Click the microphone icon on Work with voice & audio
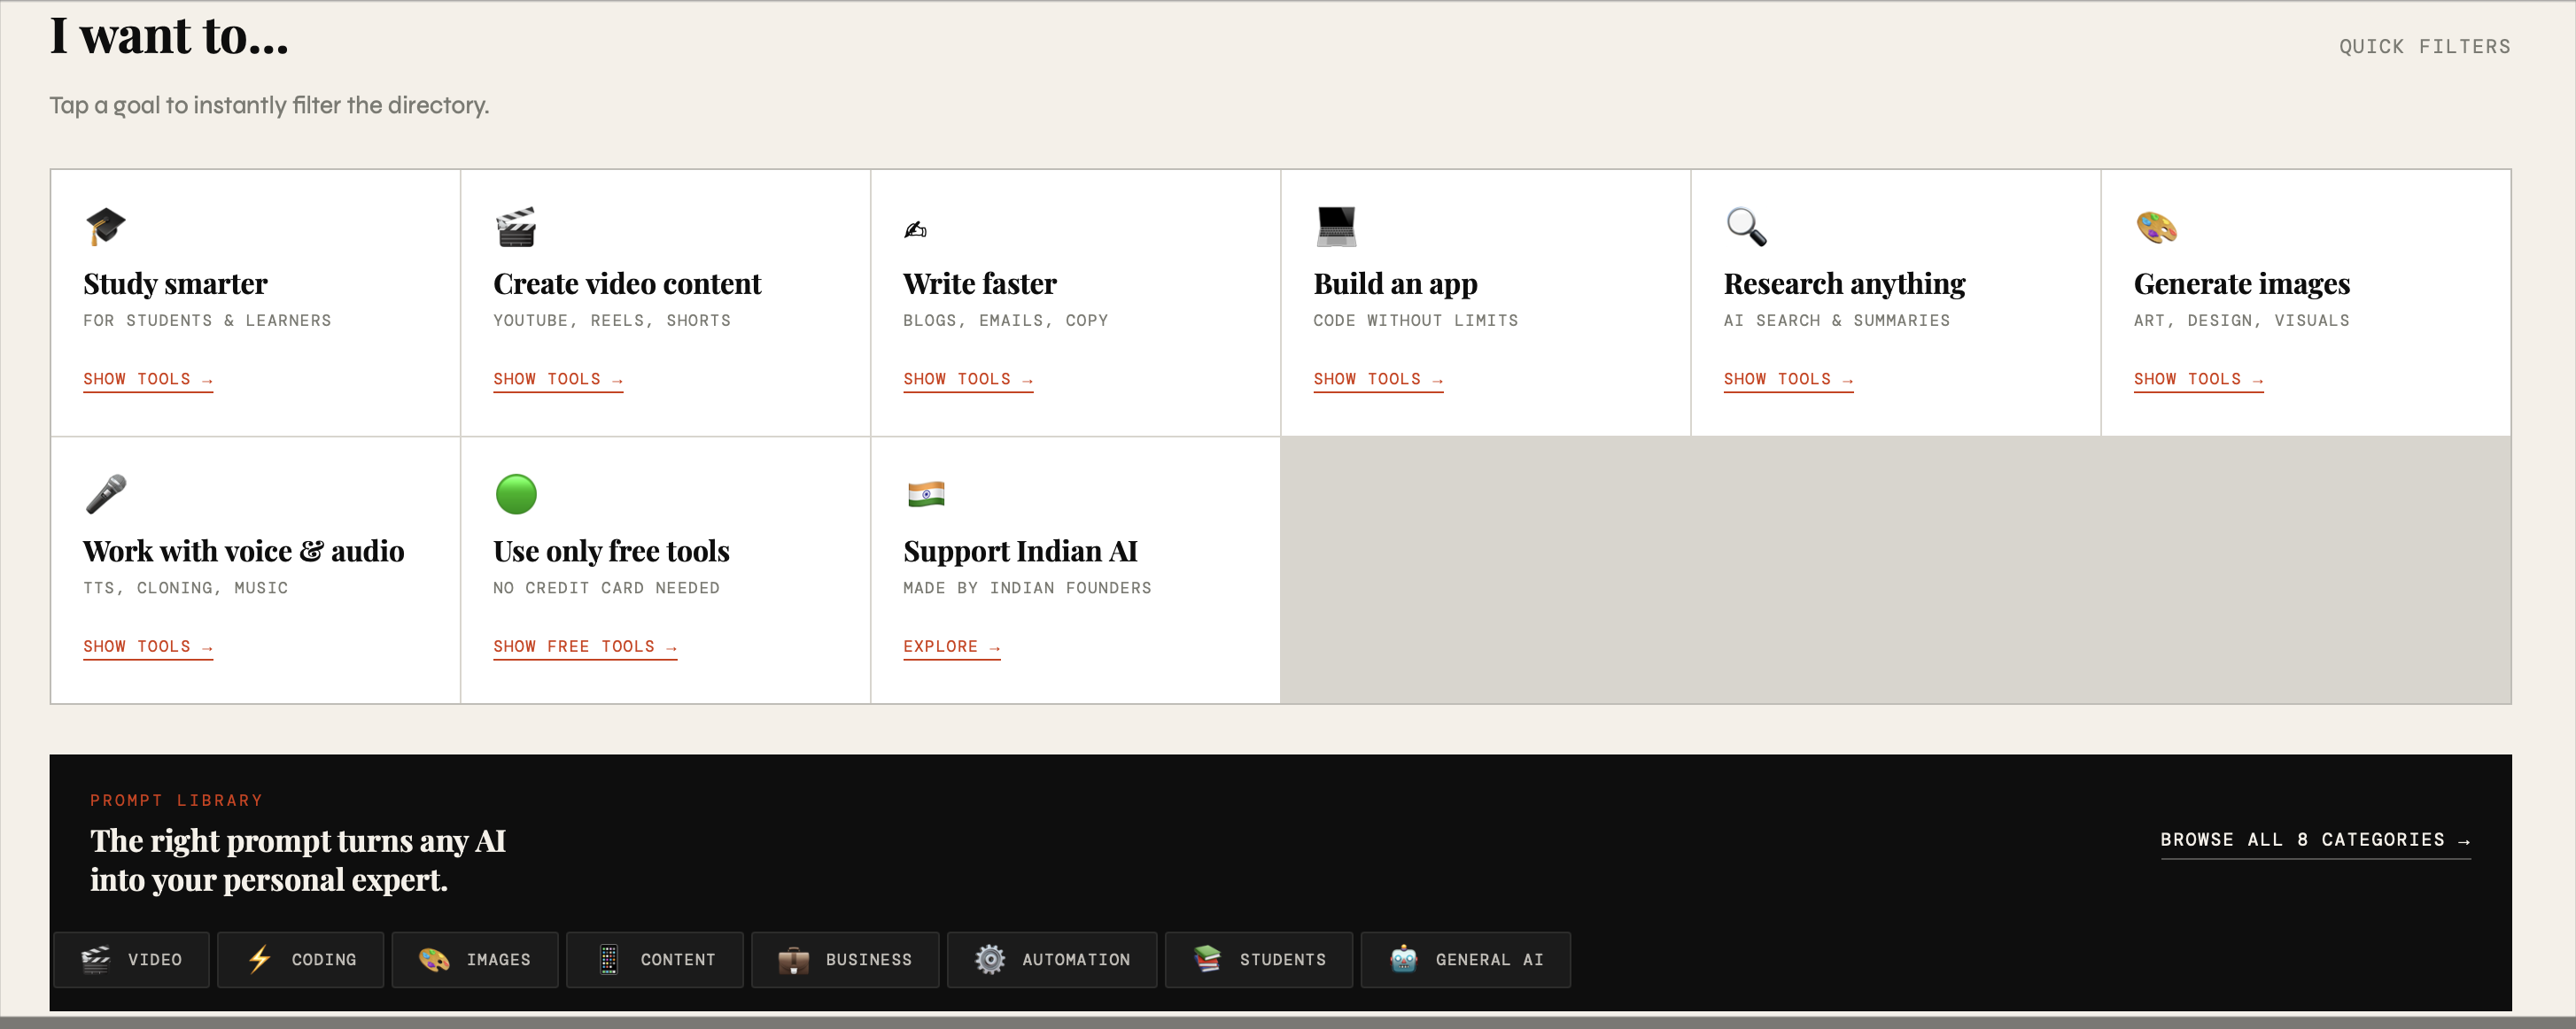The height and width of the screenshot is (1029, 2576). coord(105,494)
